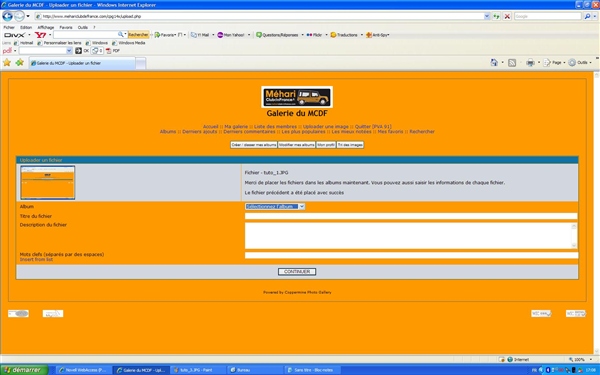
Task: Expand the address bar history dropdown
Action: (x=487, y=16)
